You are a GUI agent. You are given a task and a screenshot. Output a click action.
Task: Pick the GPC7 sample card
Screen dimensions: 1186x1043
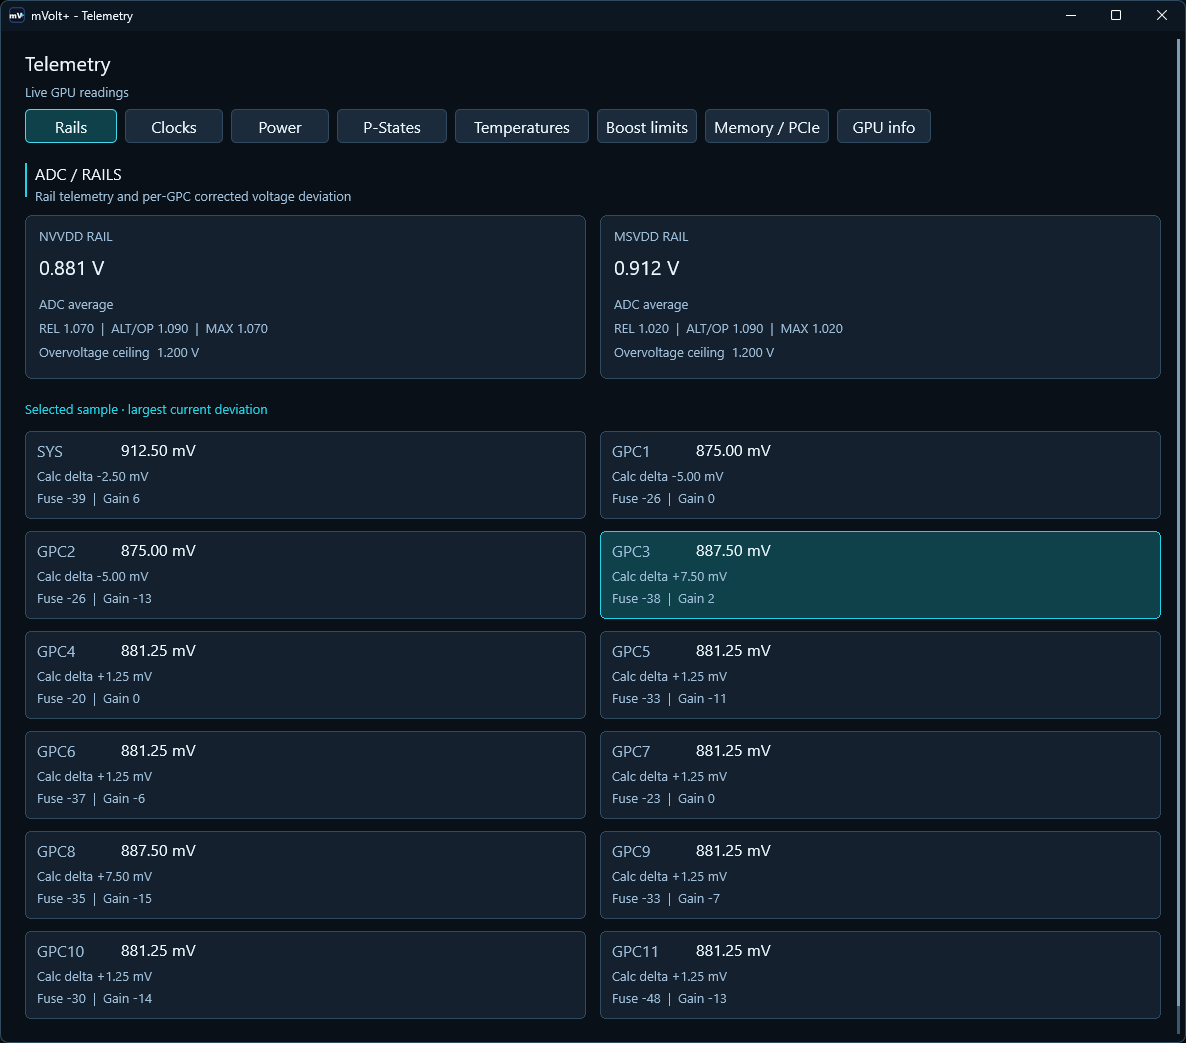(x=880, y=774)
